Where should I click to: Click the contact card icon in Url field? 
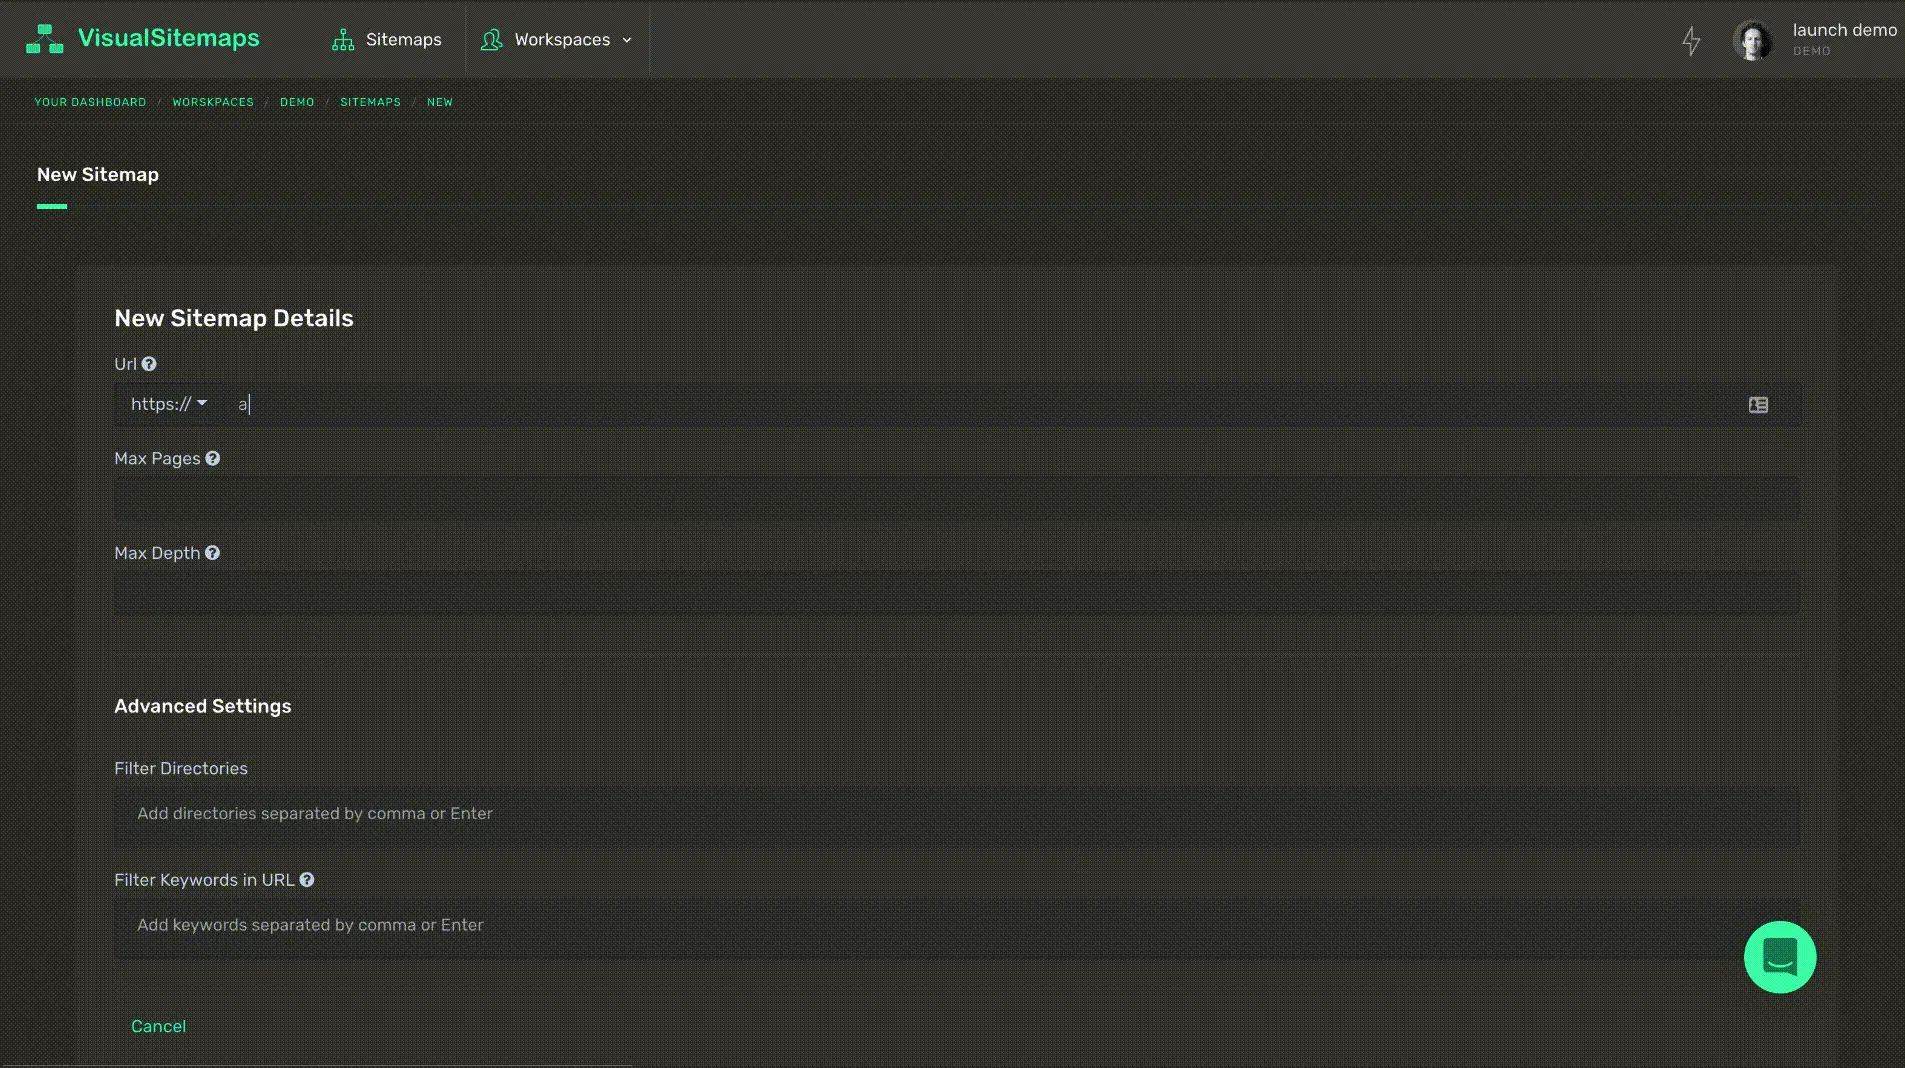(1758, 405)
